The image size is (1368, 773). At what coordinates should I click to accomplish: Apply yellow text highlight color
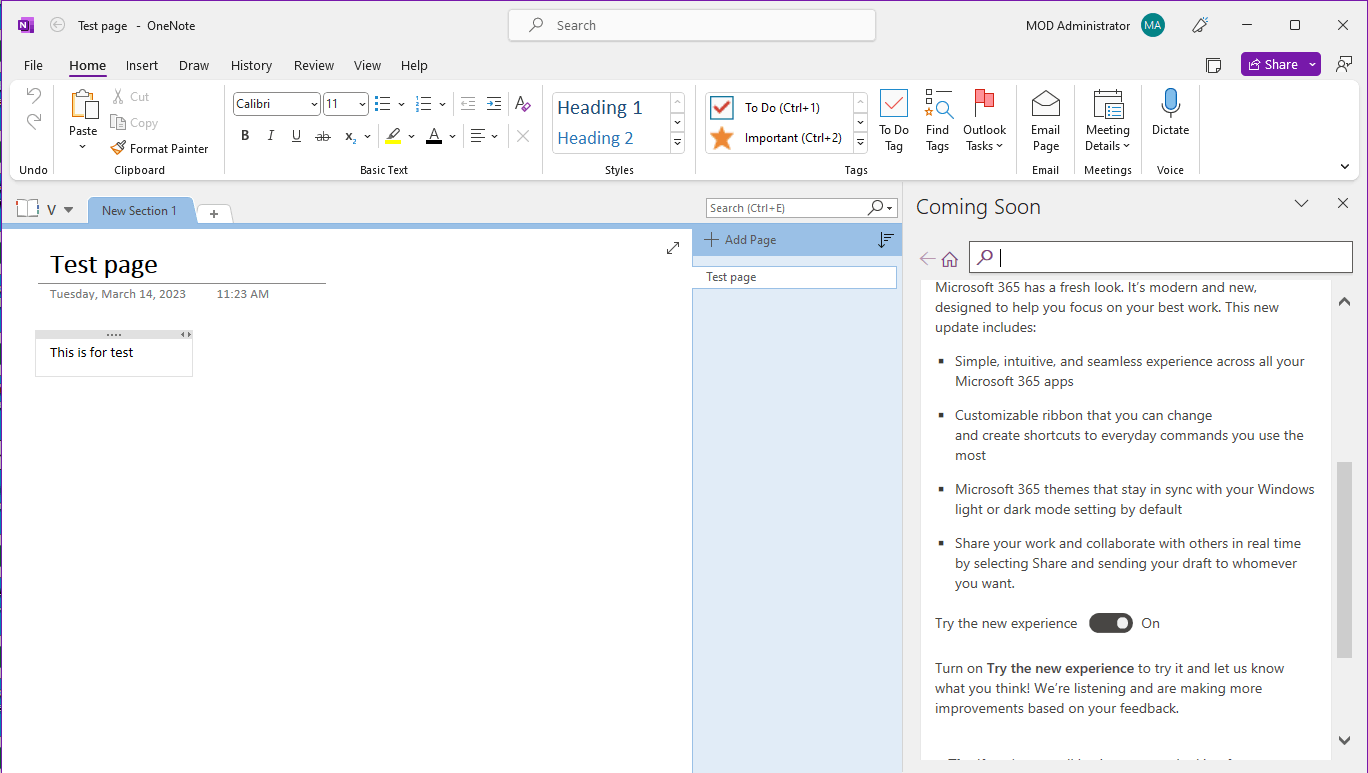(393, 136)
